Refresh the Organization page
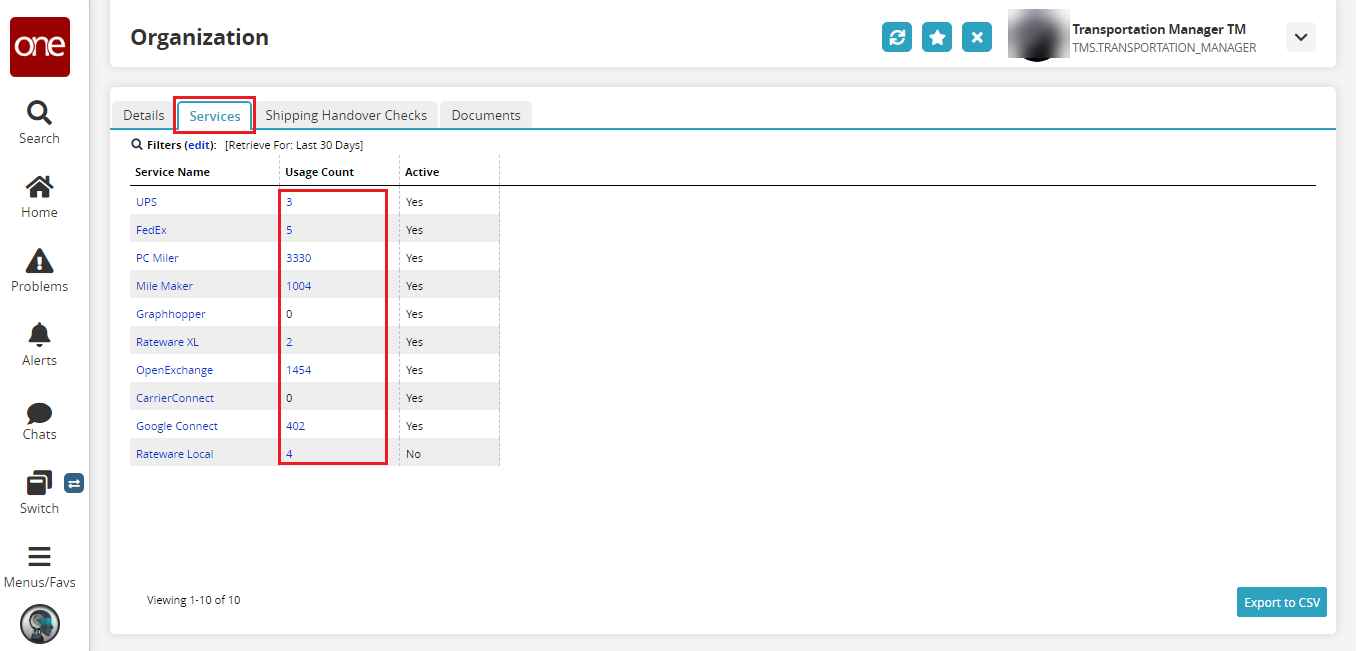1357x651 pixels. click(897, 37)
